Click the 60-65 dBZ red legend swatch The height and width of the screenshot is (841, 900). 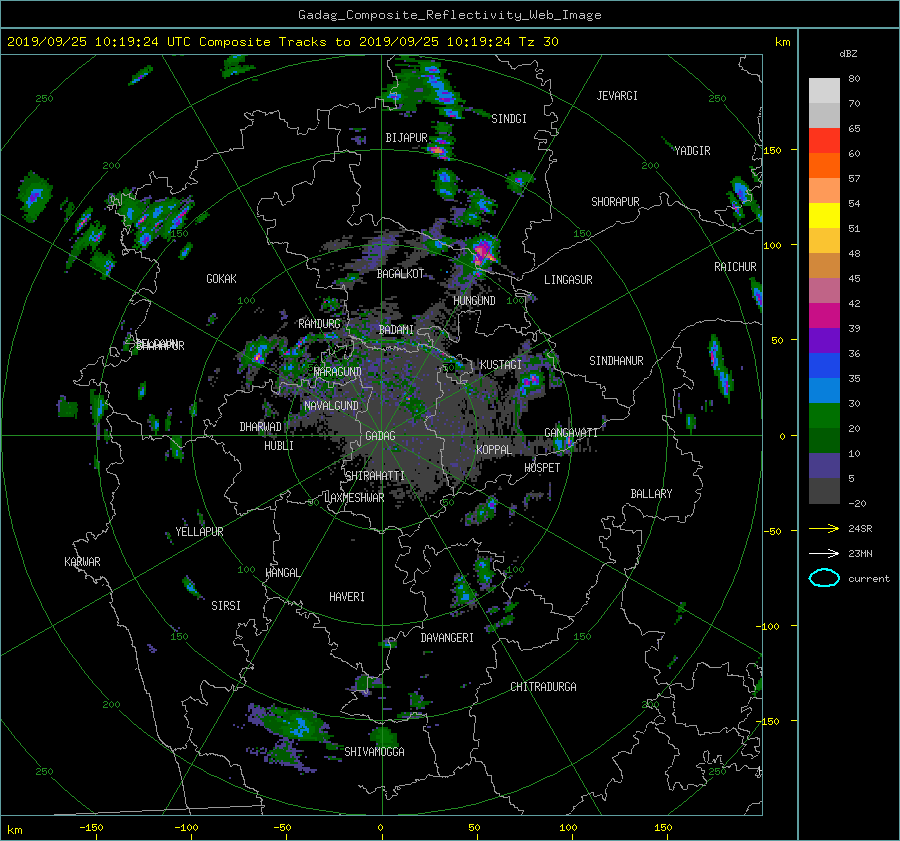[824, 141]
